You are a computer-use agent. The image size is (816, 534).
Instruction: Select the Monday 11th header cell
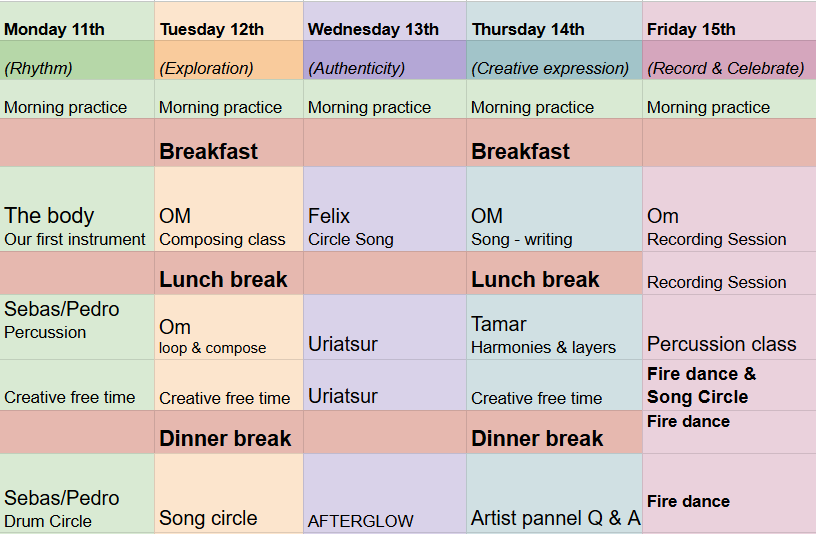[x=77, y=21]
